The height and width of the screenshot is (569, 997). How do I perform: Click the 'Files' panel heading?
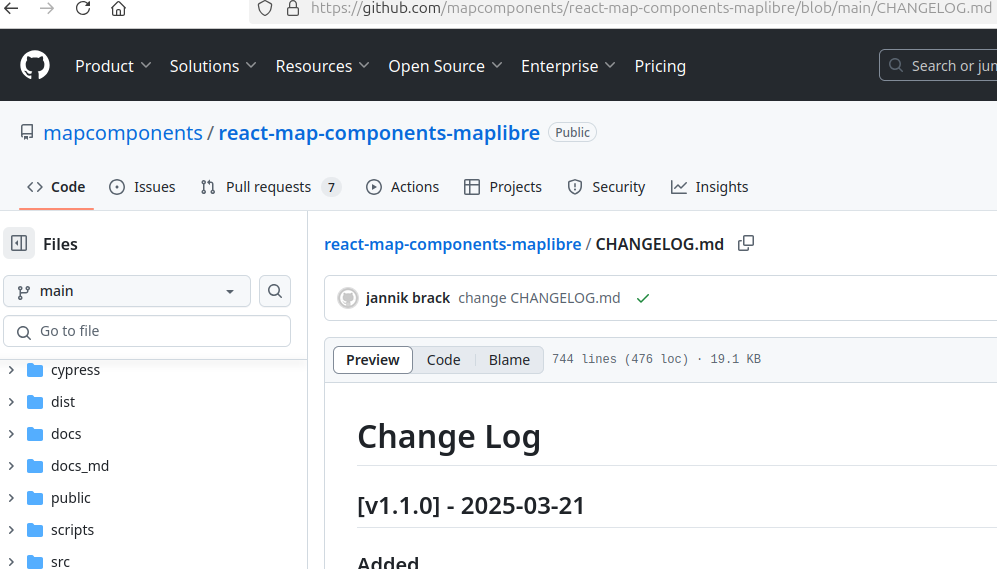[x=60, y=244]
